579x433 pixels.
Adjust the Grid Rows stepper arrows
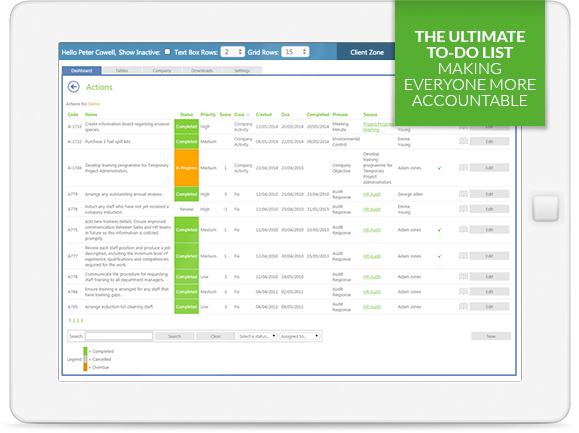[x=304, y=52]
